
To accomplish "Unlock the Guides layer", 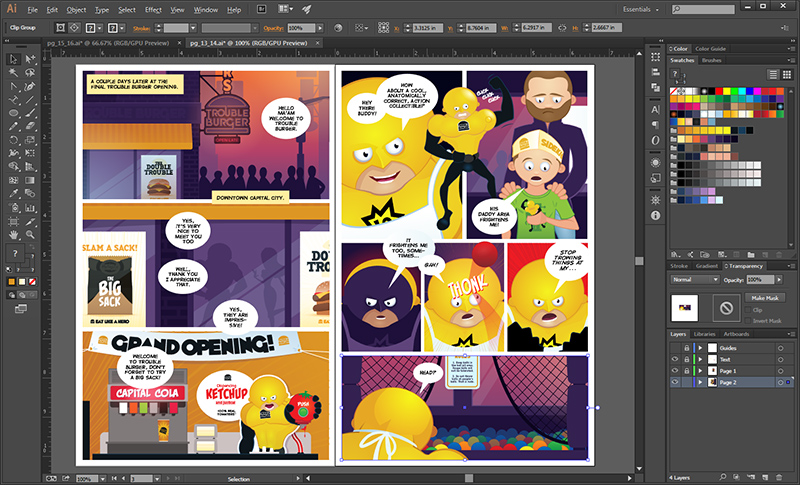I will point(686,346).
